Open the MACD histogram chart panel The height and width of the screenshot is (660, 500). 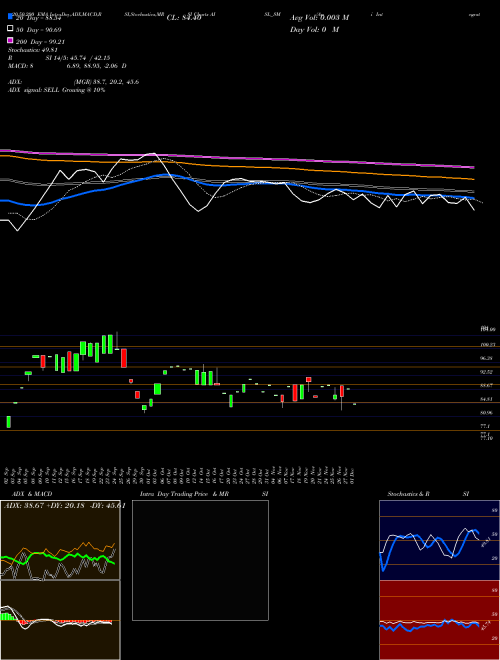click(x=60, y=620)
